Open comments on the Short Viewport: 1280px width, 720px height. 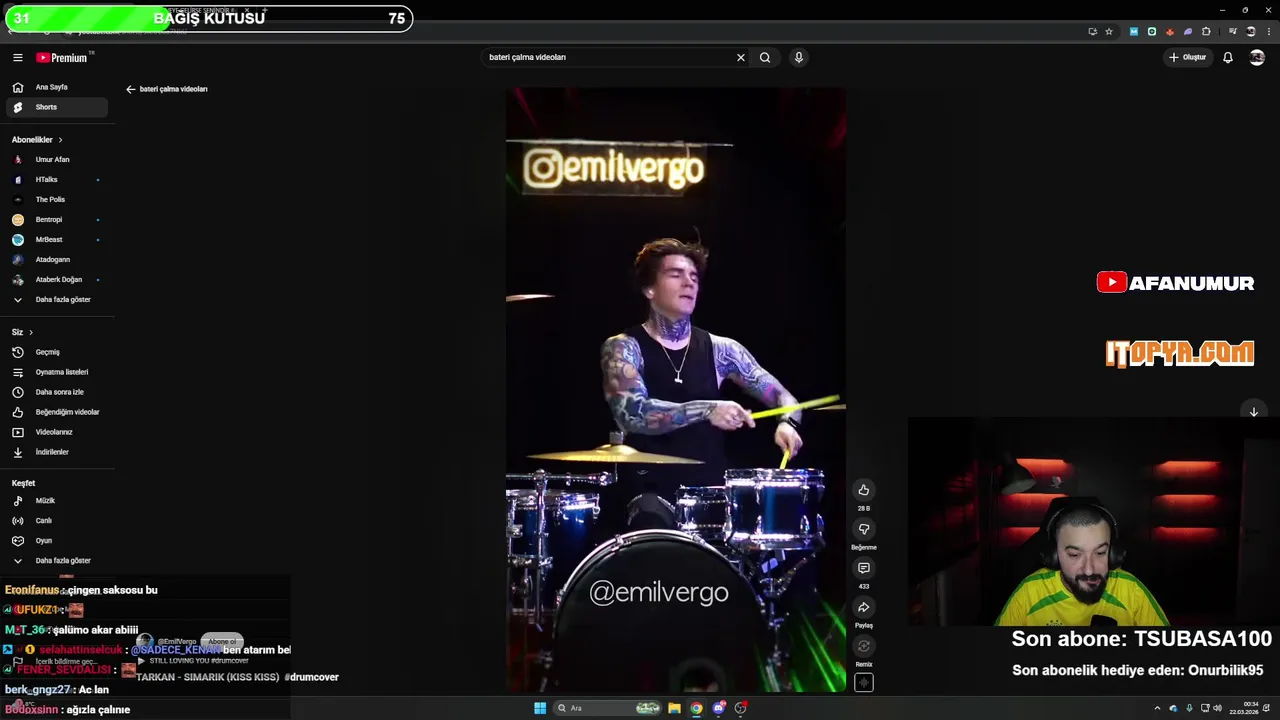(864, 568)
